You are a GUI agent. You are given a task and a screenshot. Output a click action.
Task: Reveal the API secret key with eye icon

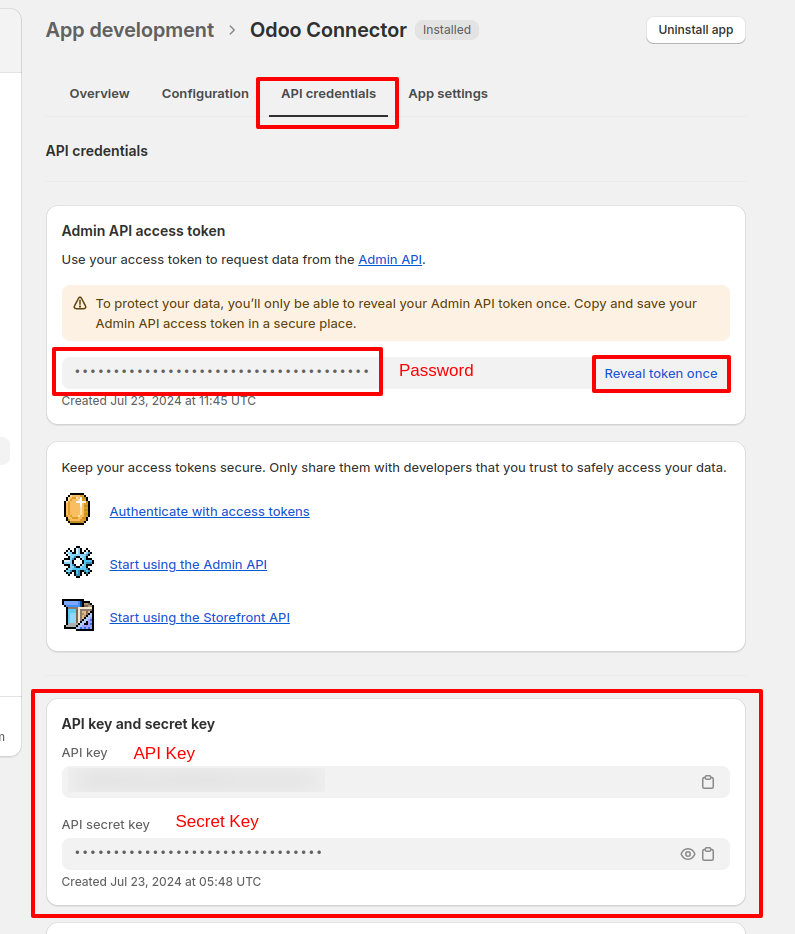(687, 854)
